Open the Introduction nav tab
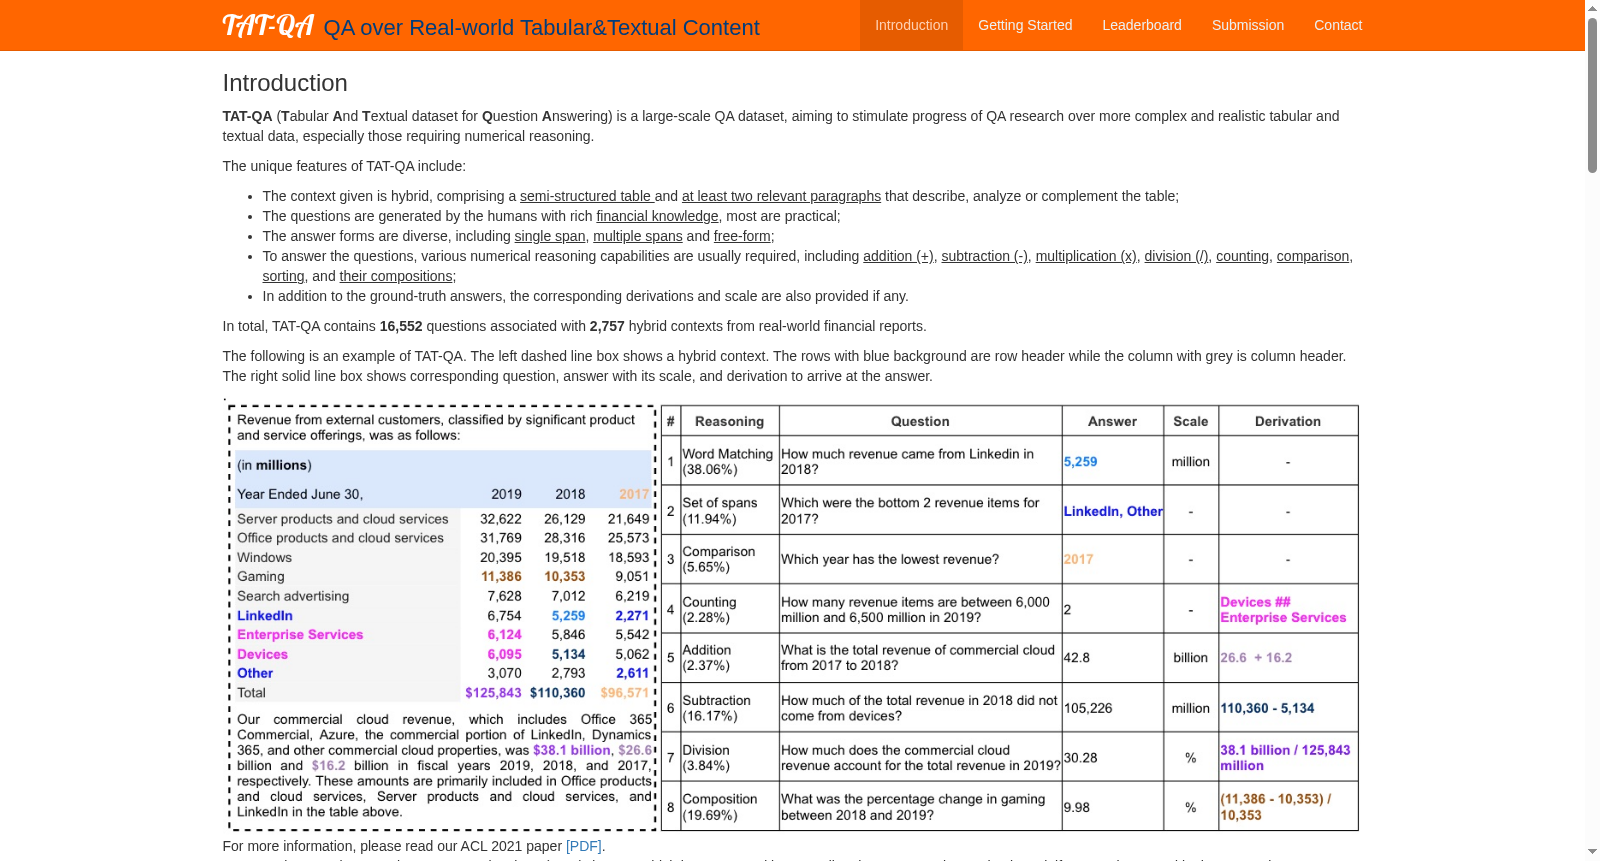 tap(911, 25)
